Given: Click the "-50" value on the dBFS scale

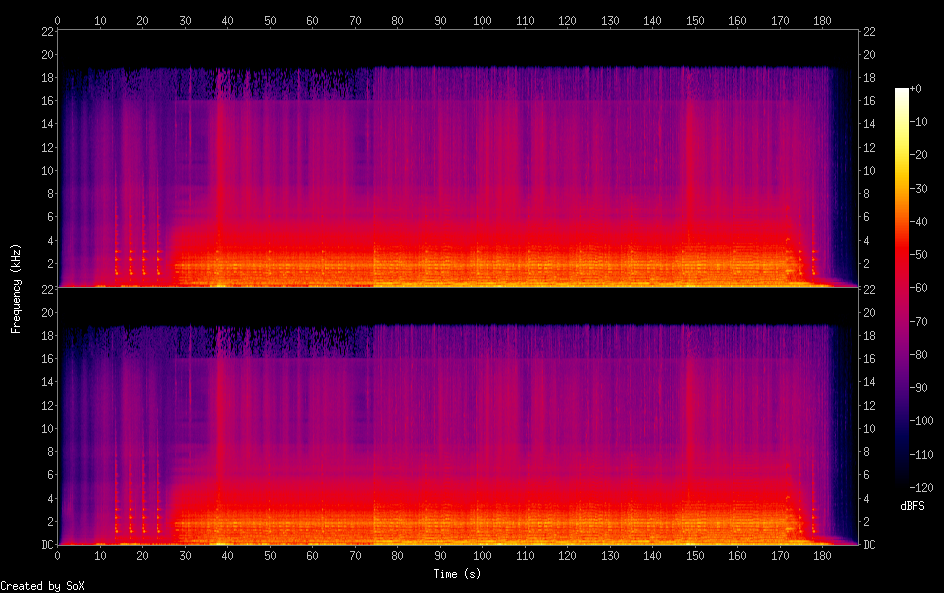Looking at the screenshot, I should point(919,255).
